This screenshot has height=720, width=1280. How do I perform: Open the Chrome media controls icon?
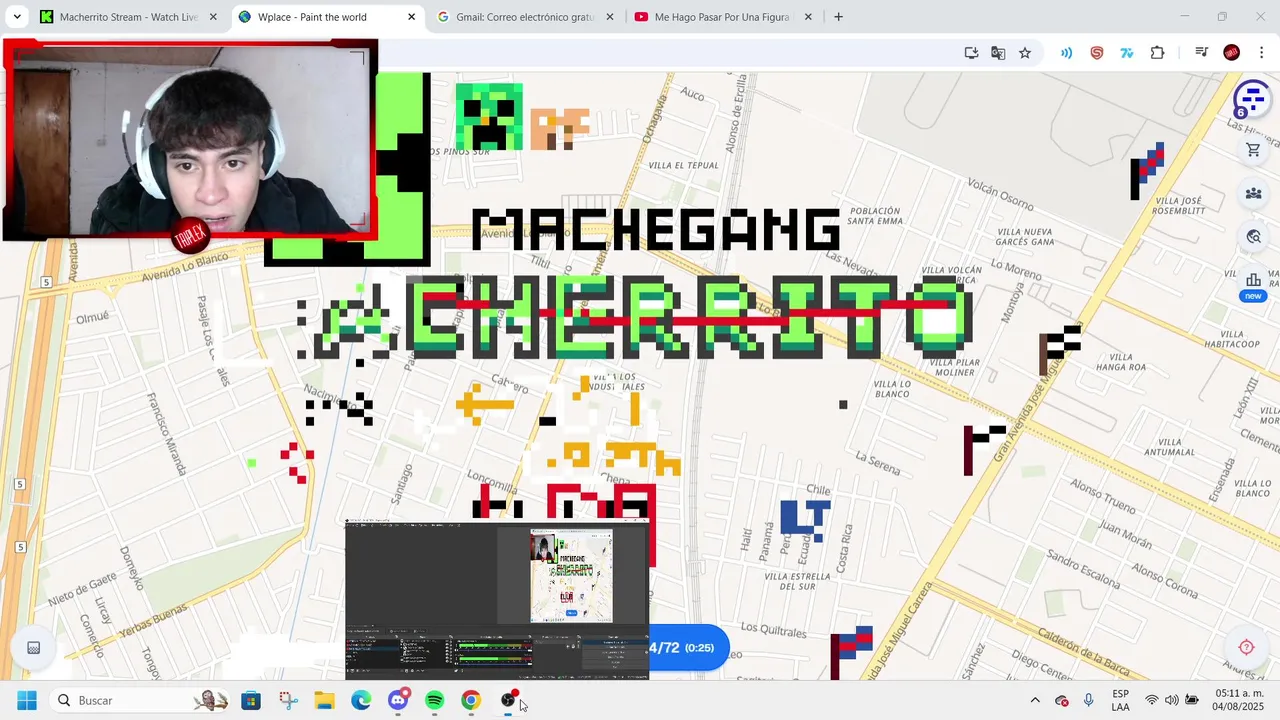pyautogui.click(x=1202, y=53)
